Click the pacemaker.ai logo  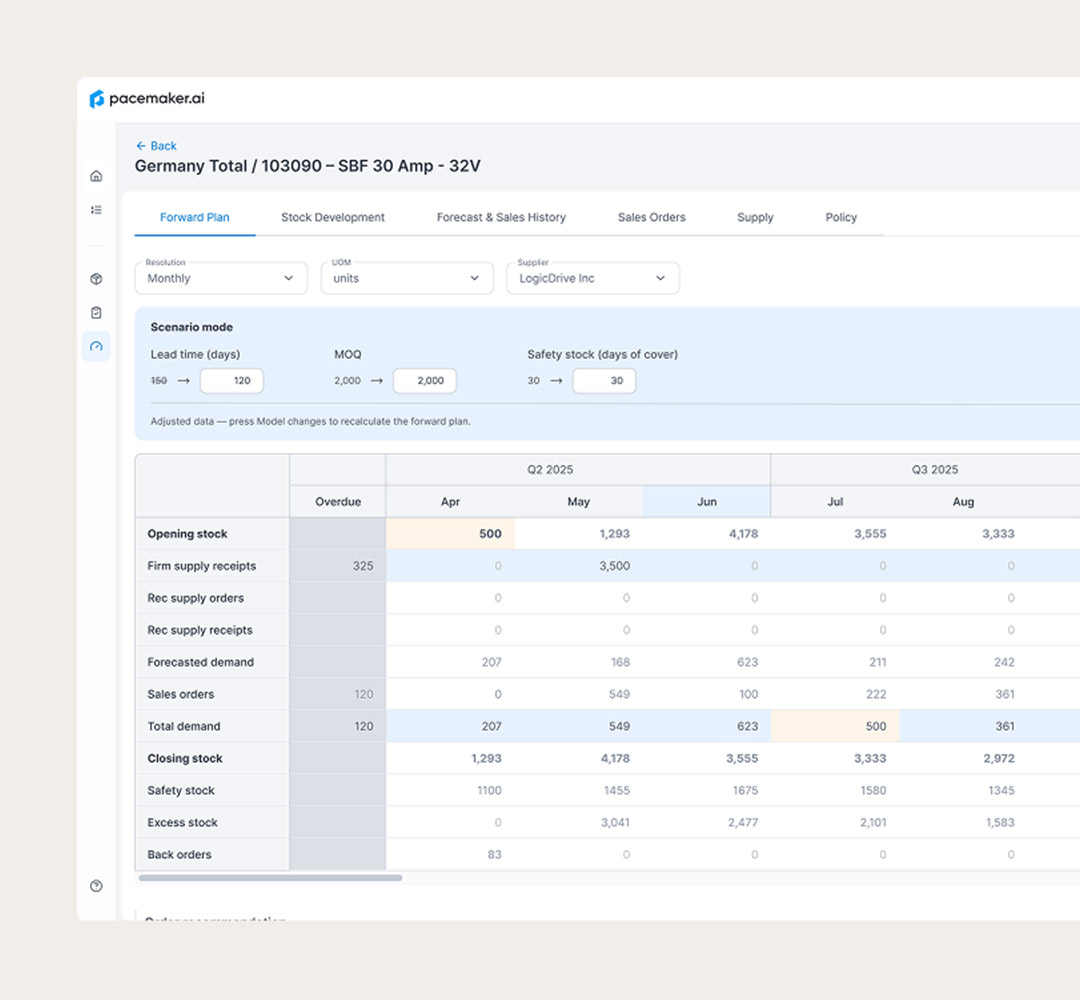pyautogui.click(x=147, y=98)
